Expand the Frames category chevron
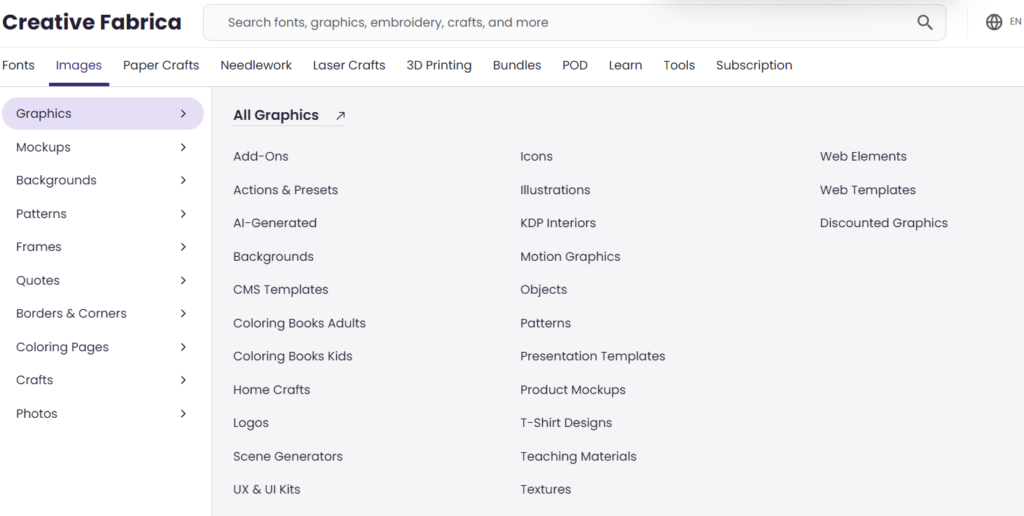 [184, 247]
